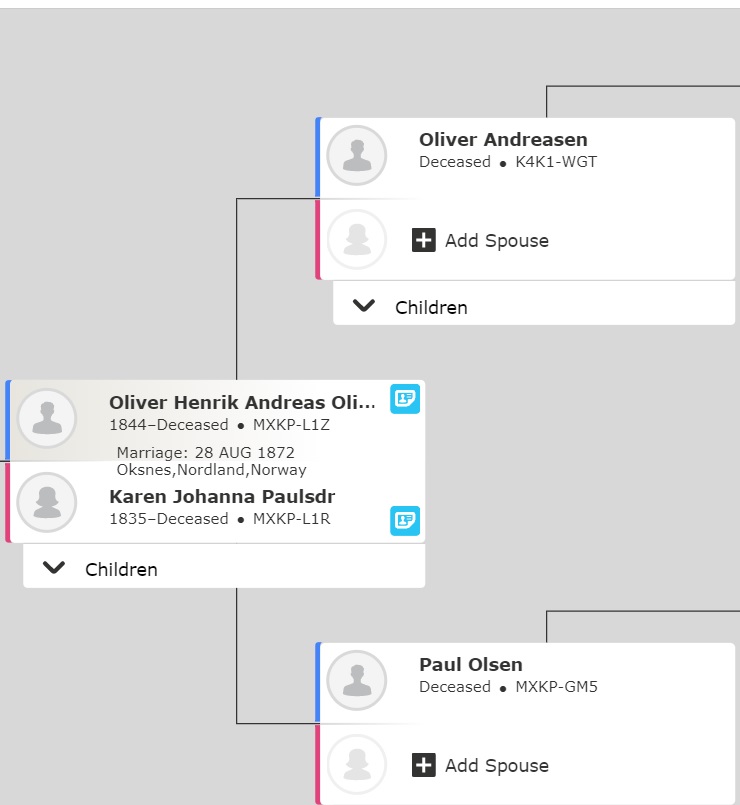
Task: Click Karen Johanna Paulsdr female avatar
Action: (47, 502)
